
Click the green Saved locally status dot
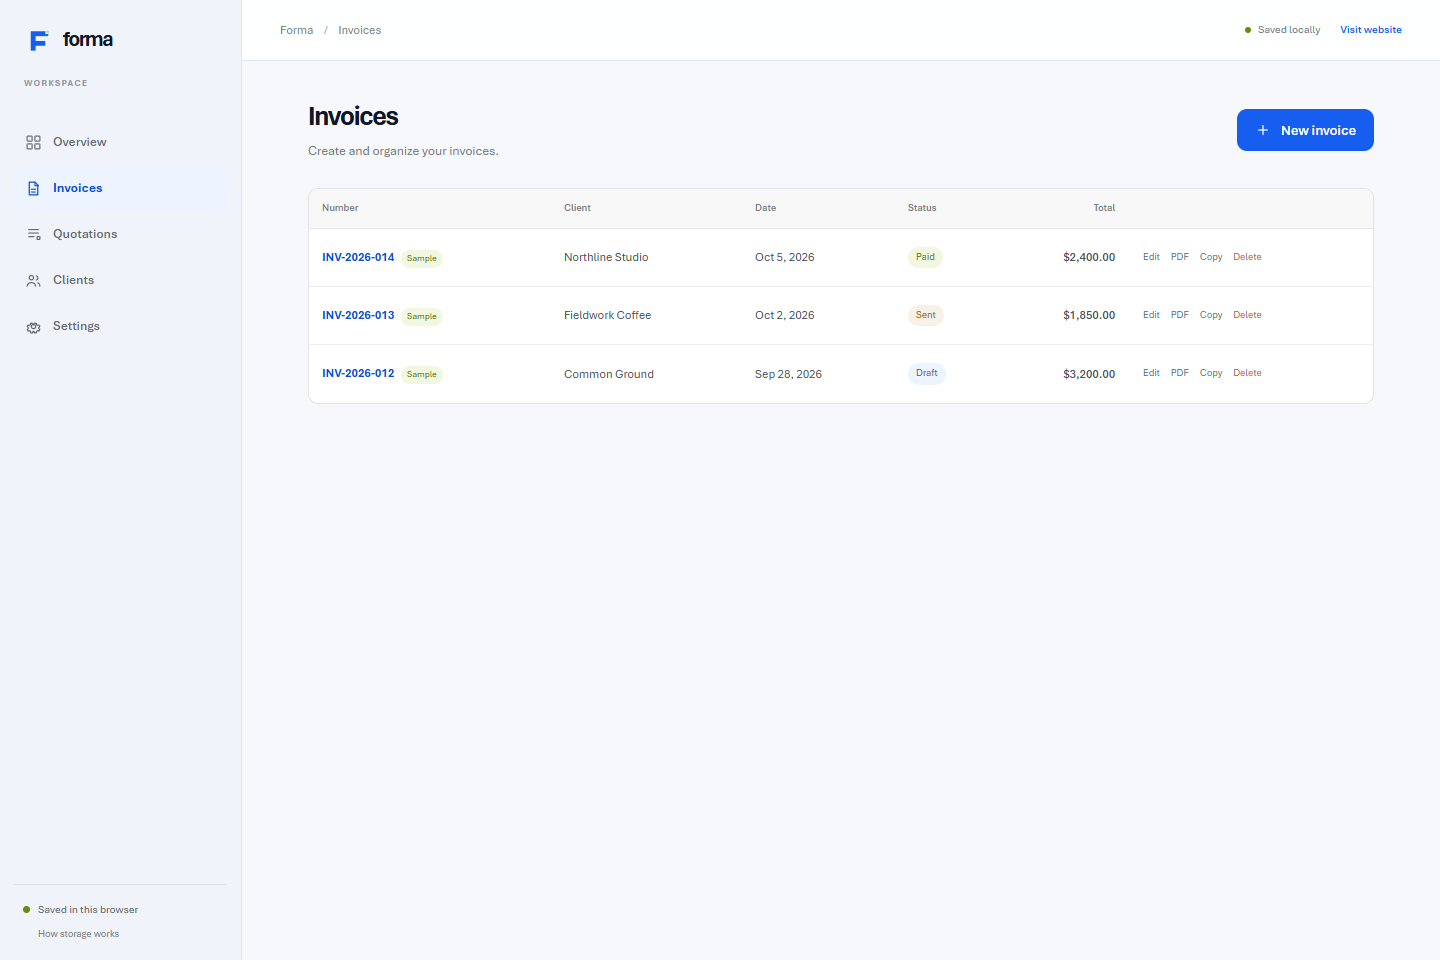point(1248,30)
